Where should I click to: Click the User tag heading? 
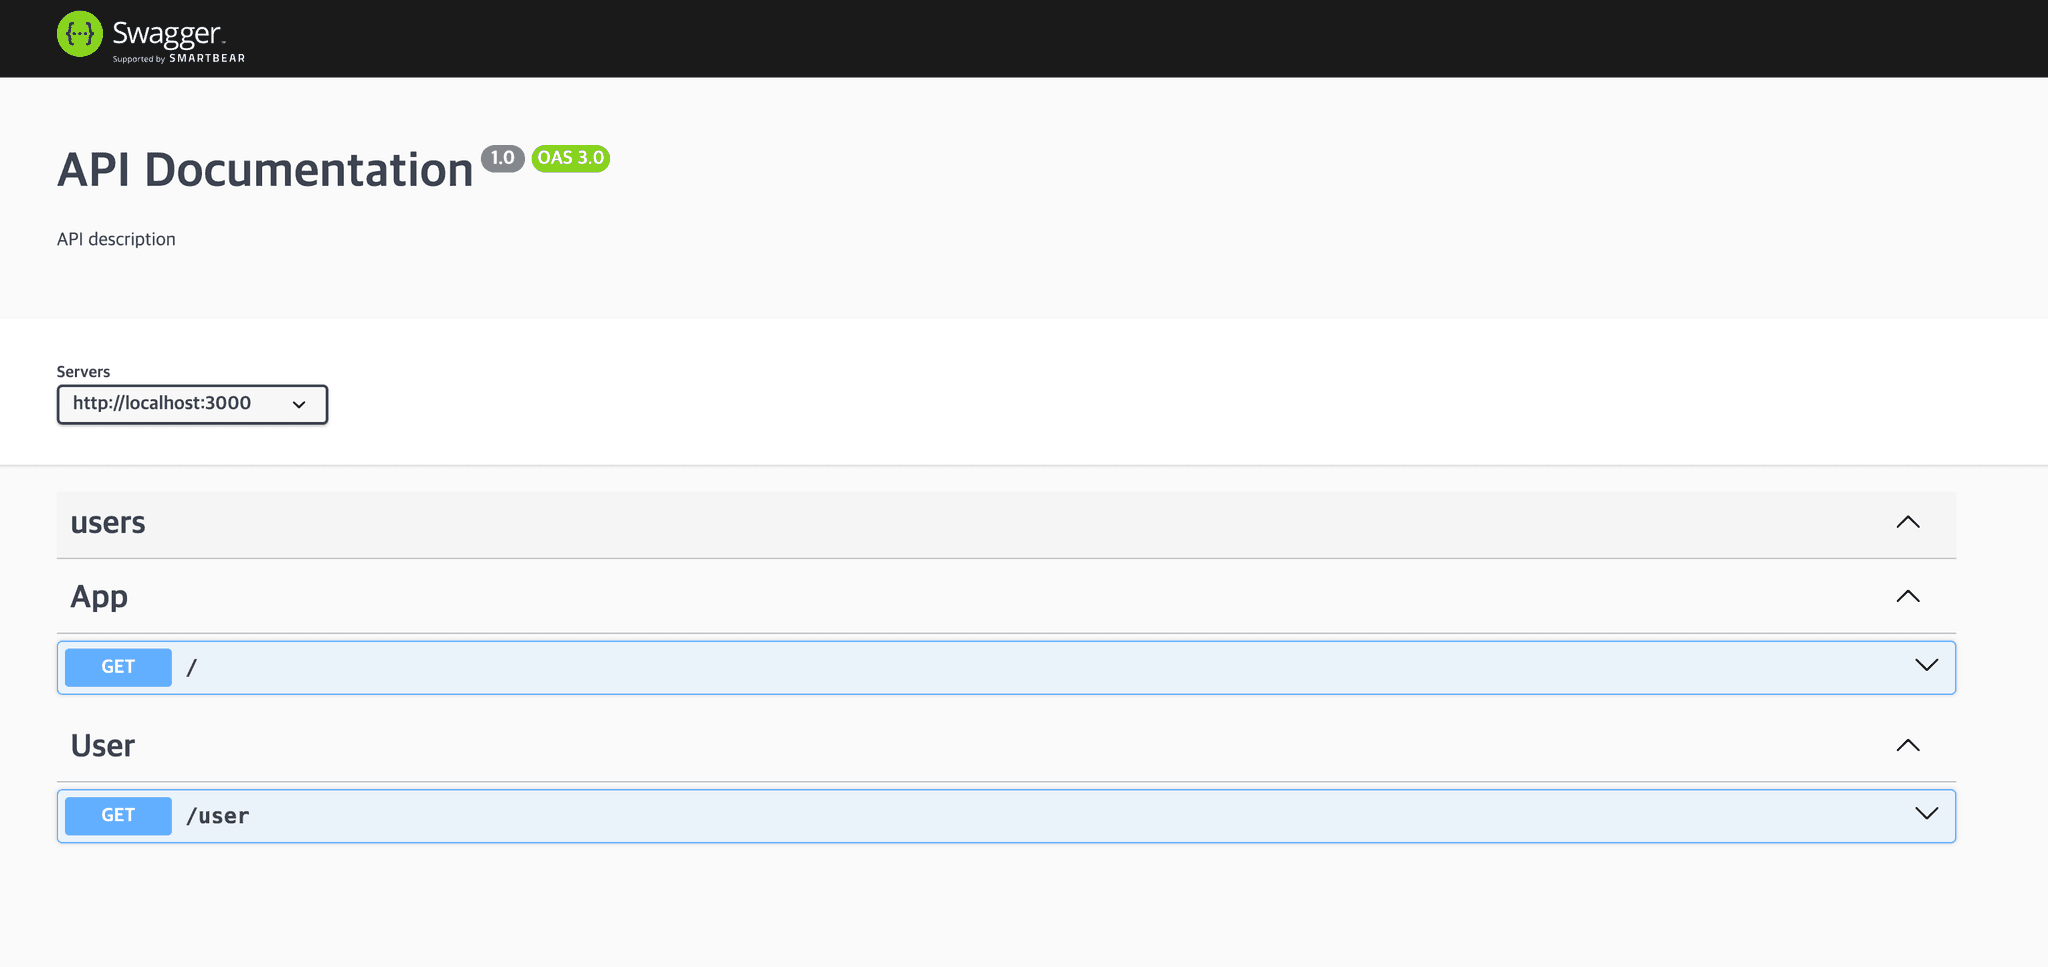(102, 746)
